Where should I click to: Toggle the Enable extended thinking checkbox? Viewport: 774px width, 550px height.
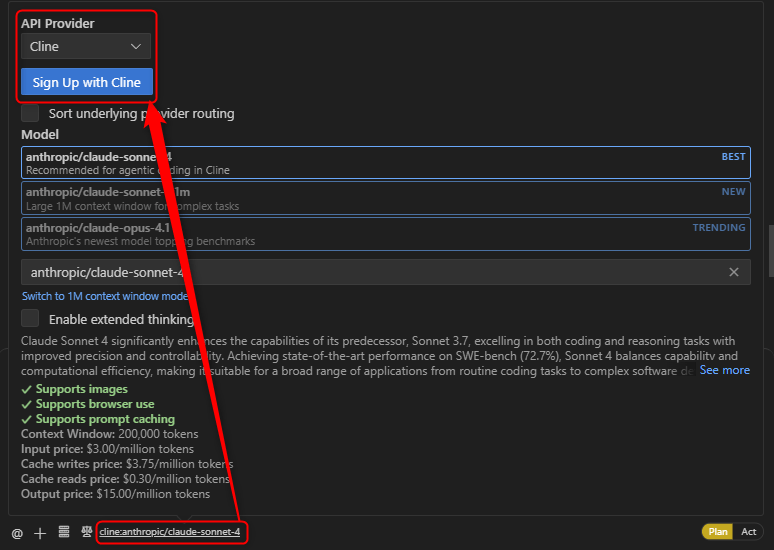pyautogui.click(x=30, y=318)
